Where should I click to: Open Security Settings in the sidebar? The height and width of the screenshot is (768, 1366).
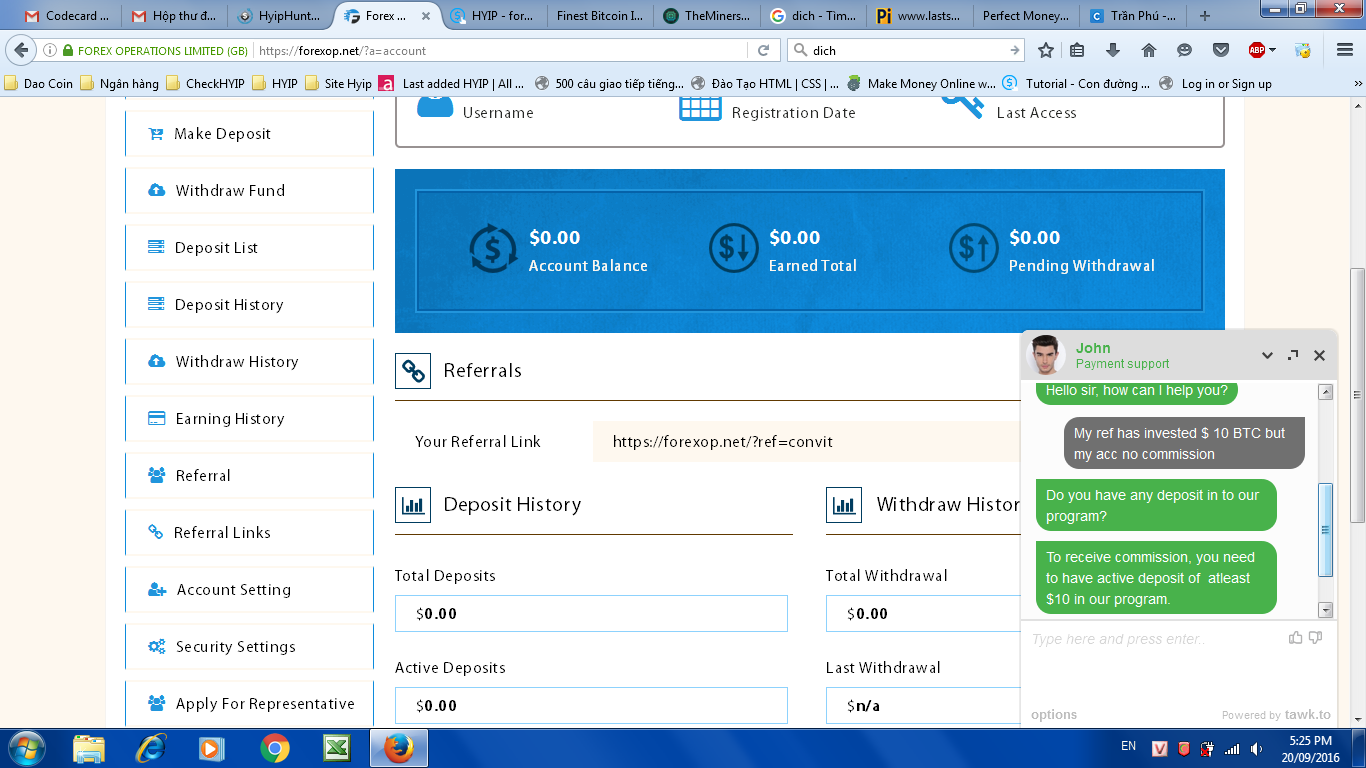pyautogui.click(x=249, y=647)
